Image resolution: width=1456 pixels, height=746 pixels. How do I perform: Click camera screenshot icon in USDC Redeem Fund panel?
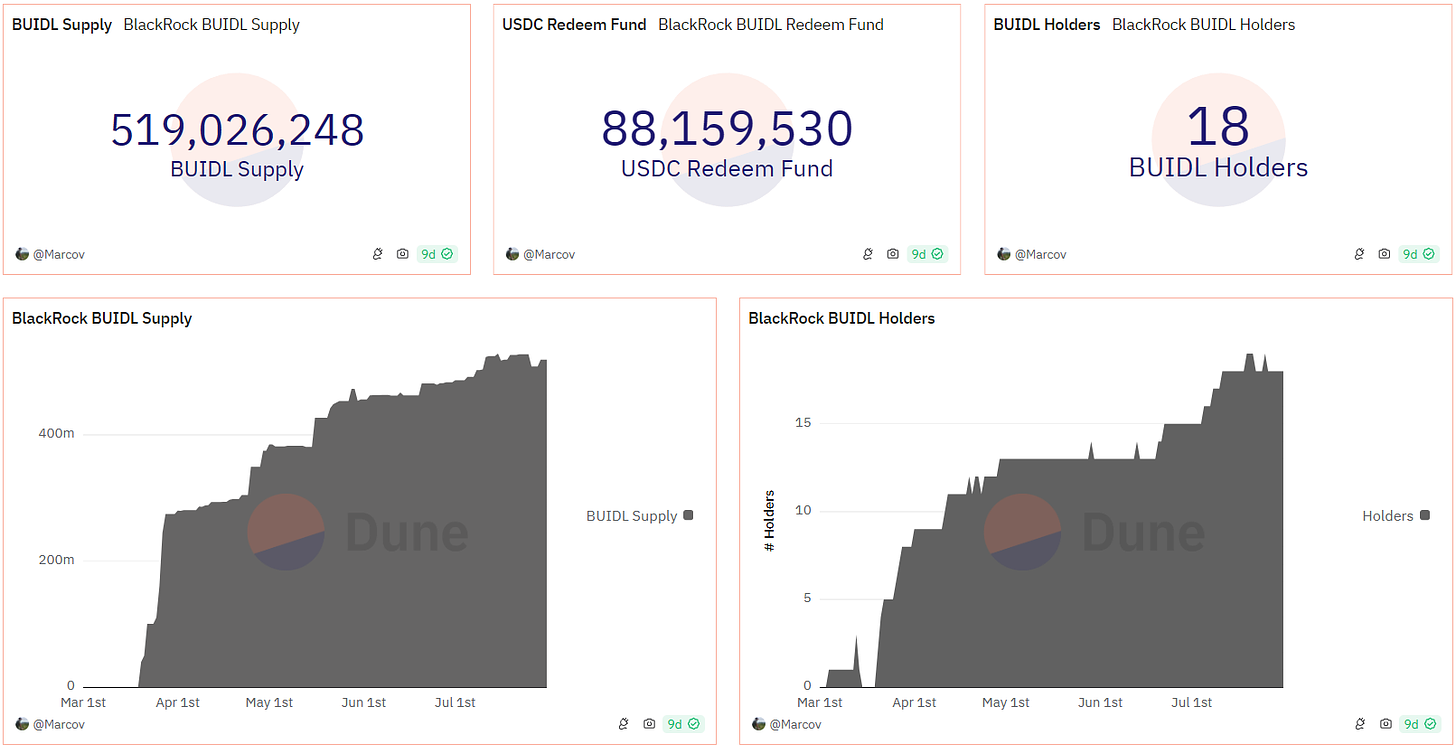pyautogui.click(x=893, y=254)
